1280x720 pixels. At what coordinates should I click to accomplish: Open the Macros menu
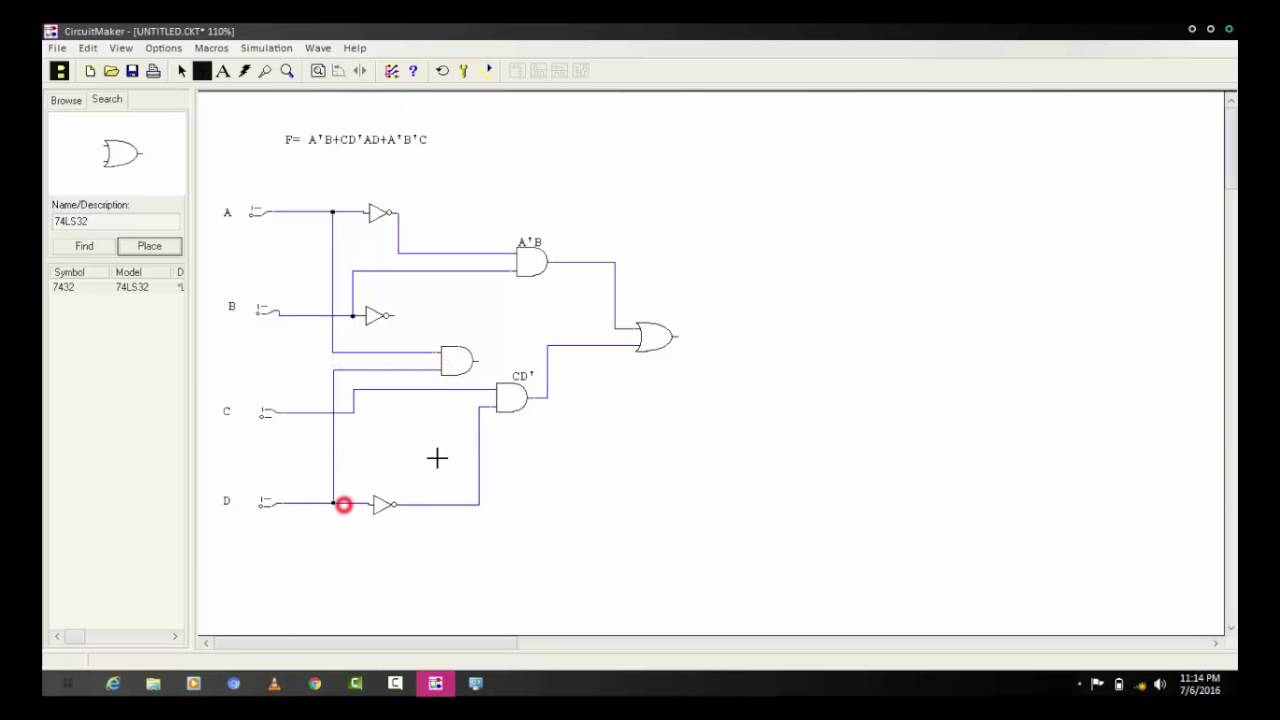click(211, 48)
